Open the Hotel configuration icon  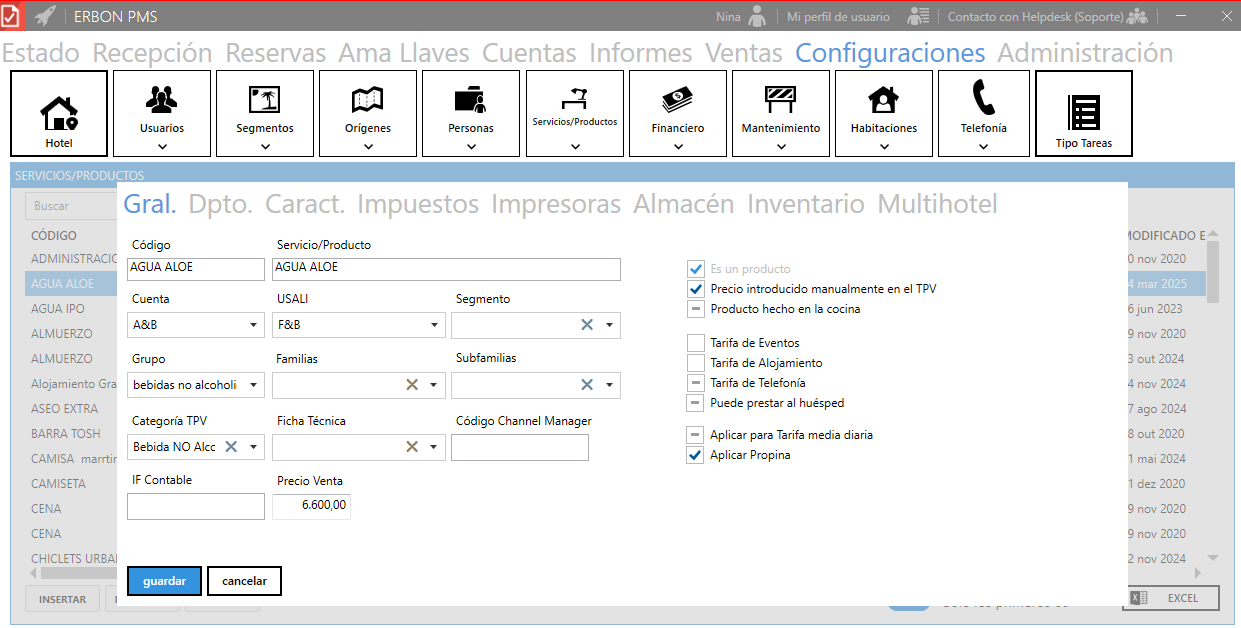pyautogui.click(x=59, y=113)
